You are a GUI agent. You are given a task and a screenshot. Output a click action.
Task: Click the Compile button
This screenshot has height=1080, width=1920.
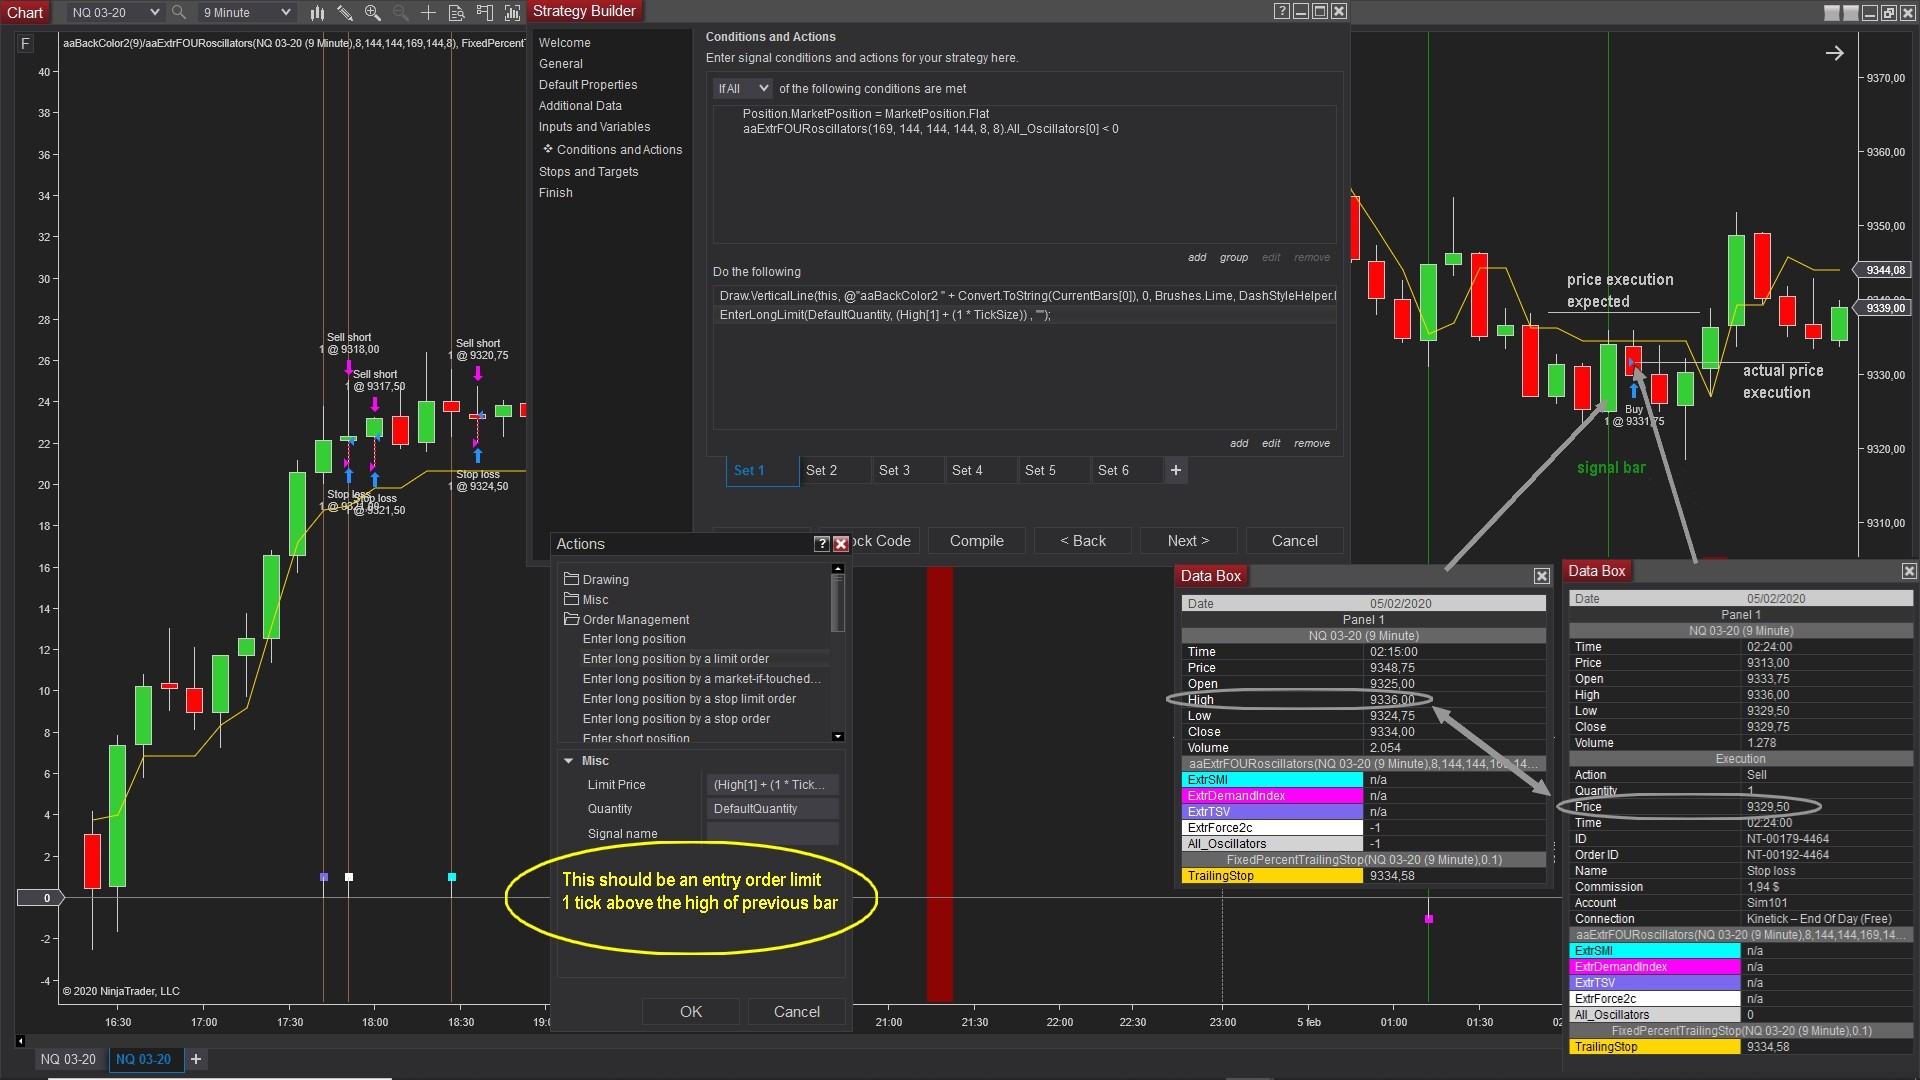[x=976, y=541]
